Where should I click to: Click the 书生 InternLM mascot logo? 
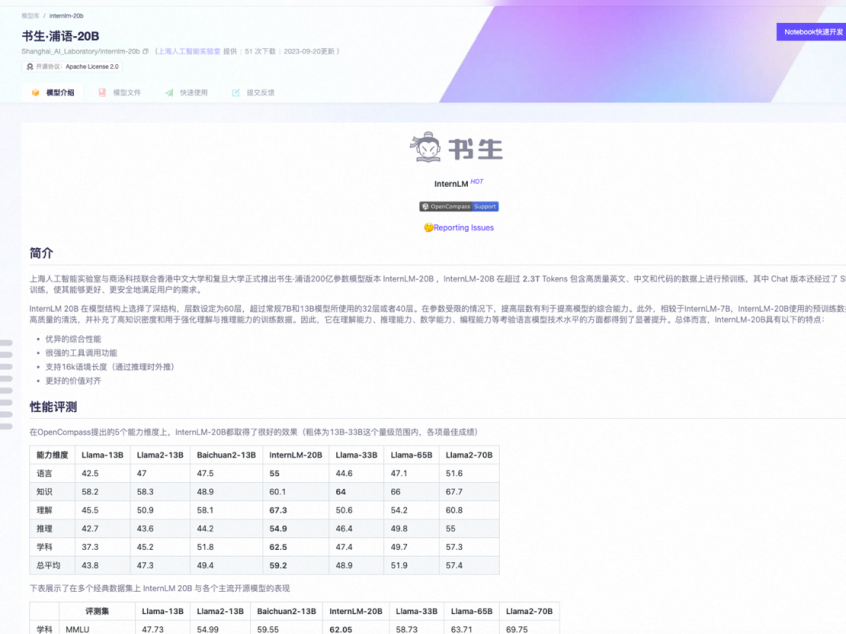coord(456,147)
